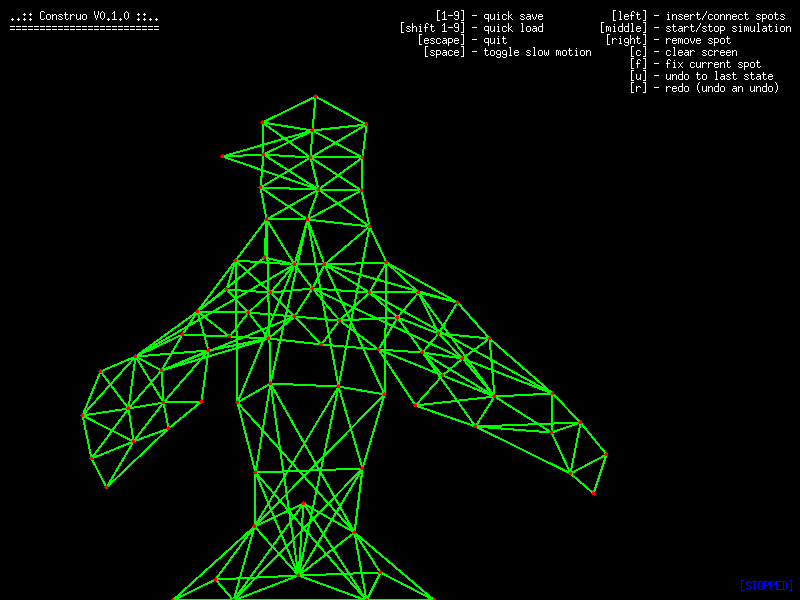Click the red spot at the penguin's beak tip

click(x=222, y=156)
